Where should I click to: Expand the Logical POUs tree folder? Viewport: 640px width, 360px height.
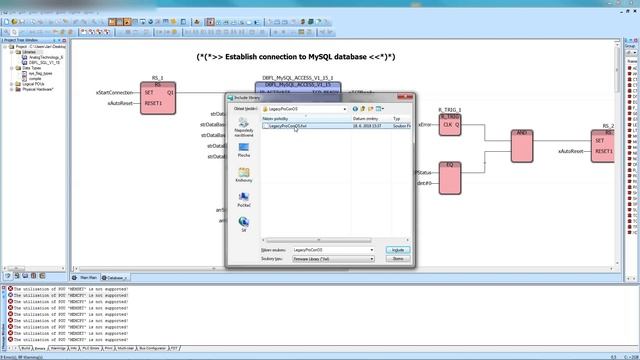(11, 84)
